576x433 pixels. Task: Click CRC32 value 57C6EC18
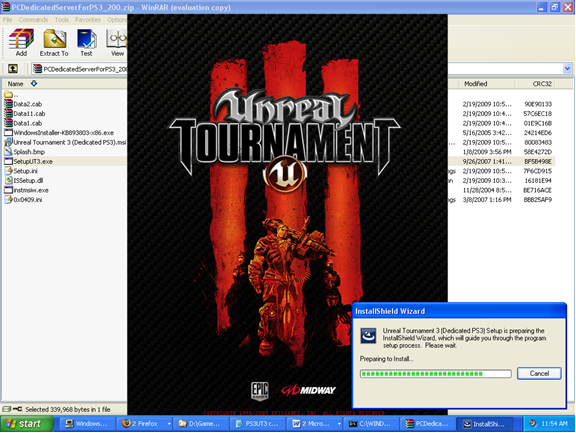coord(538,113)
